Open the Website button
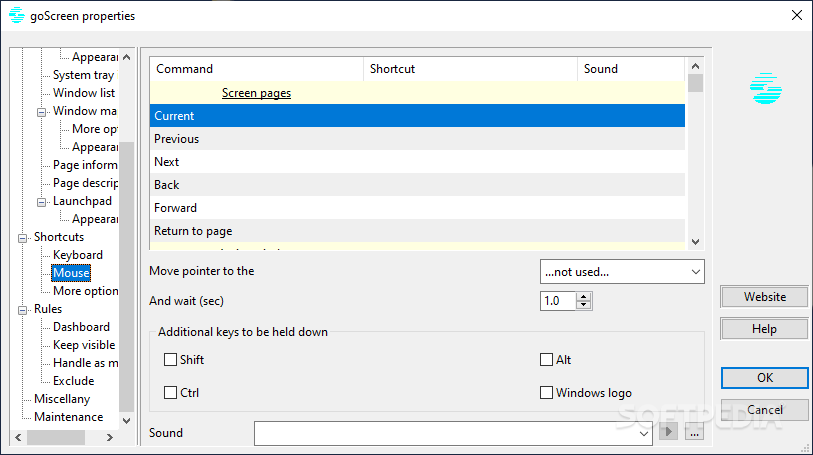The width and height of the screenshot is (813, 455). tap(764, 297)
